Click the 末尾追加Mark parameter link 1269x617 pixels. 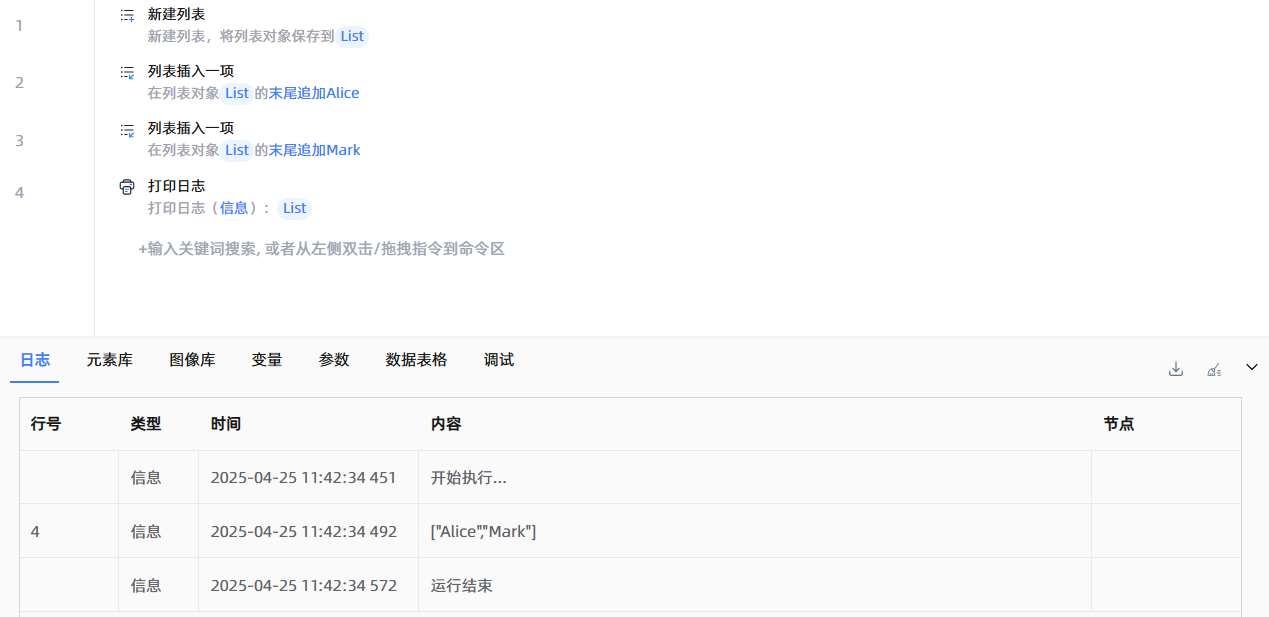[314, 150]
